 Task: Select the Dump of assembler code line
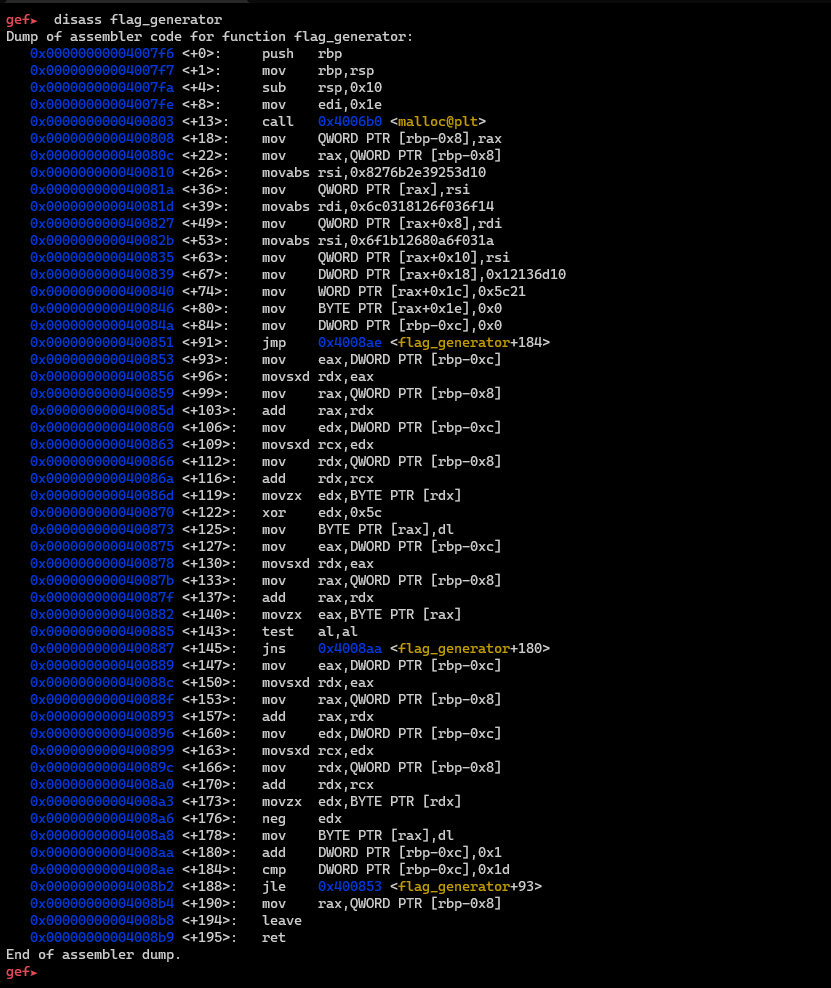[209, 37]
